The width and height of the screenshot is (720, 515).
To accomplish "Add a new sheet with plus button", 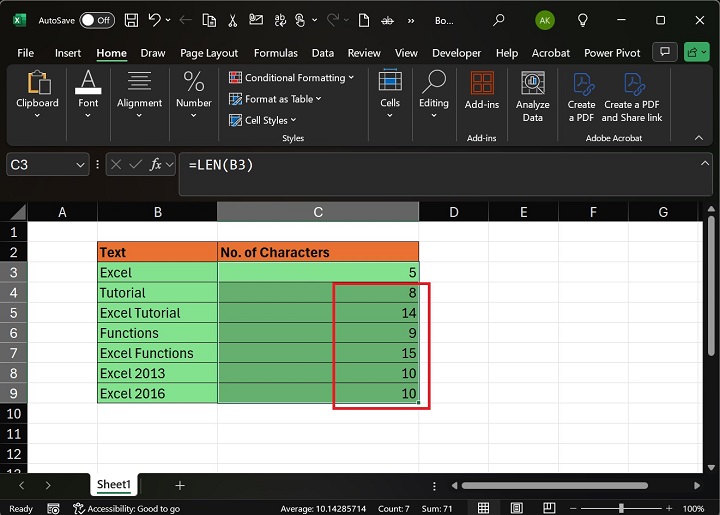I will point(180,485).
